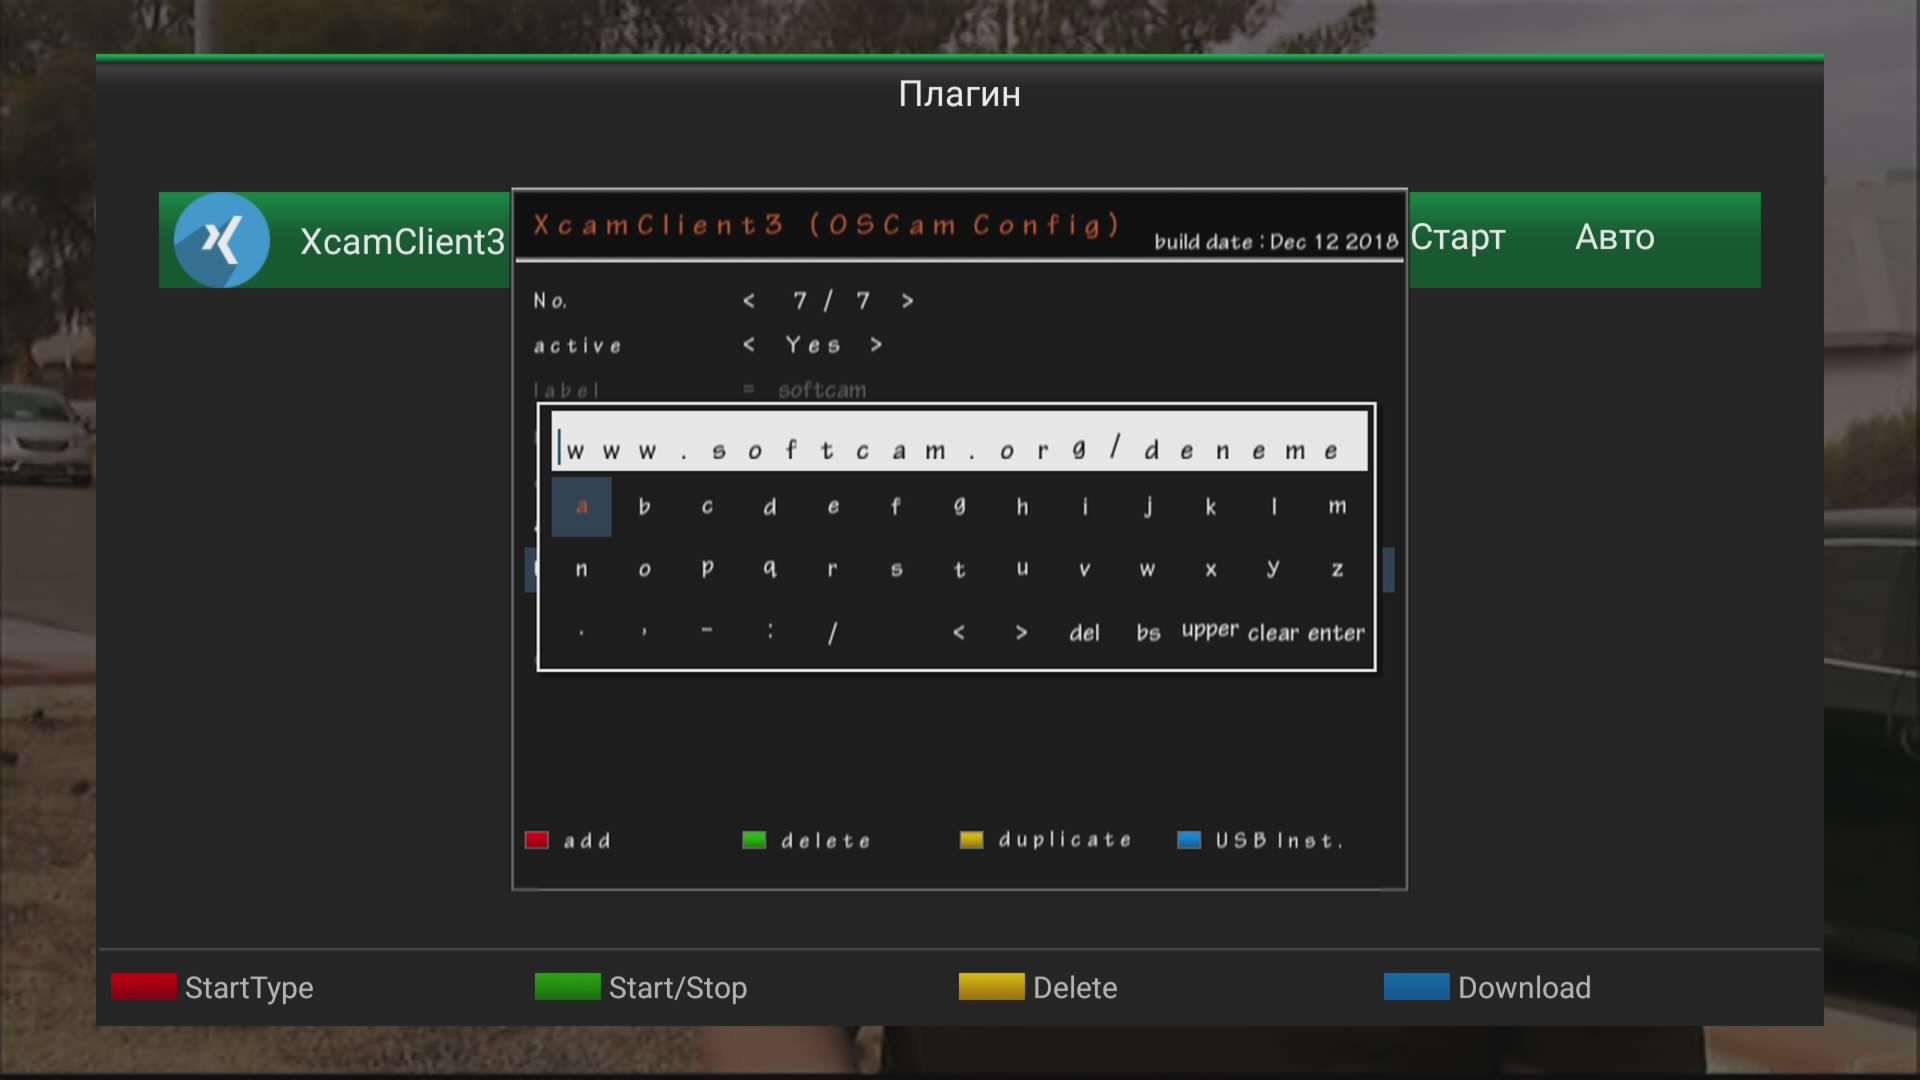Click the 'Старт' label in plugin row

[1458, 237]
